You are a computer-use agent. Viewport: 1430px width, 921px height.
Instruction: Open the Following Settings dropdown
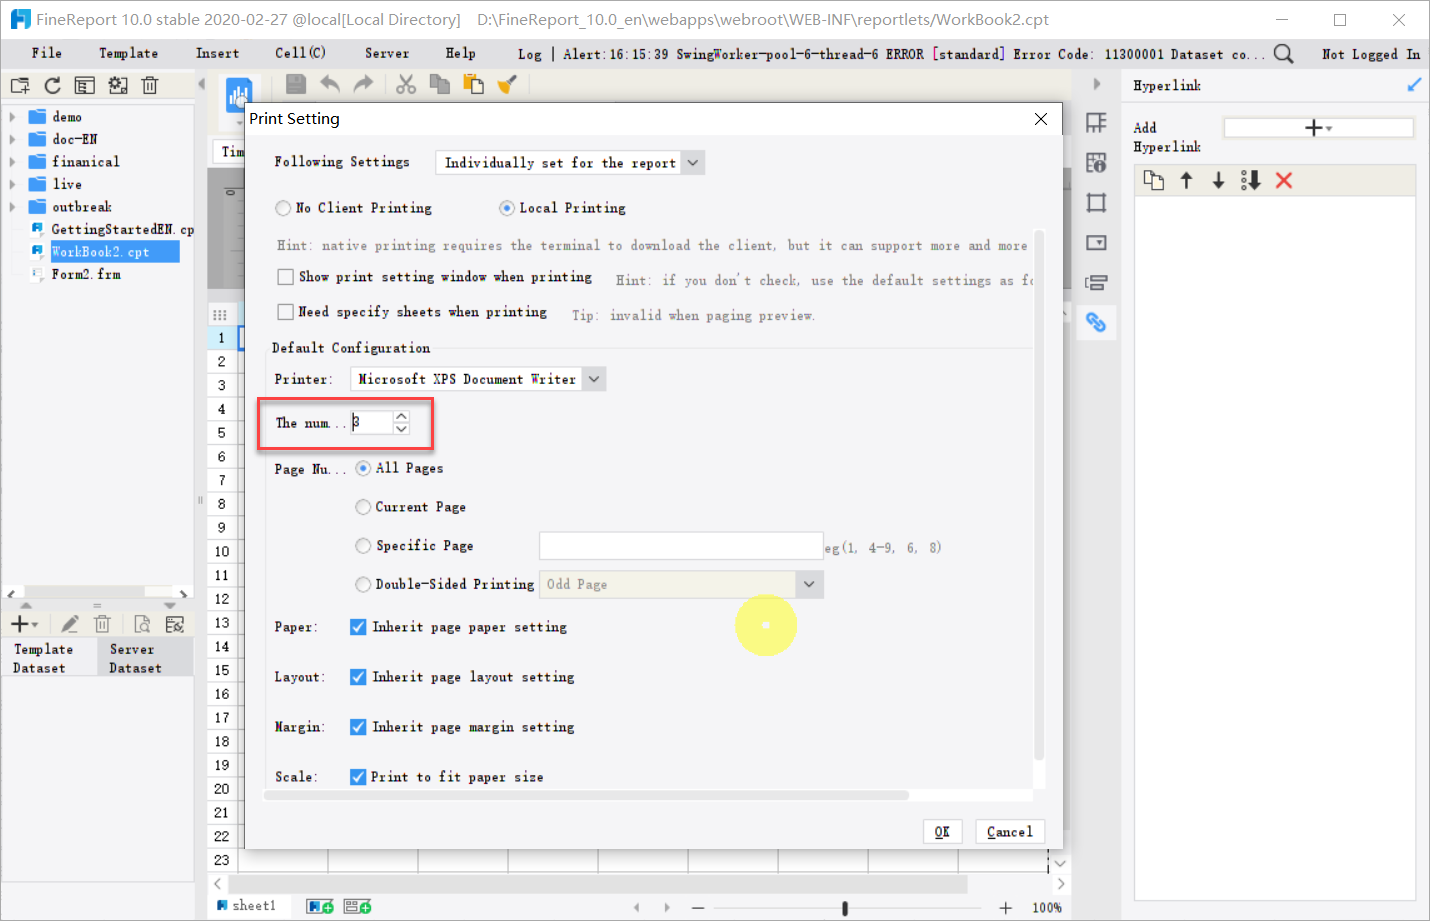pos(692,161)
